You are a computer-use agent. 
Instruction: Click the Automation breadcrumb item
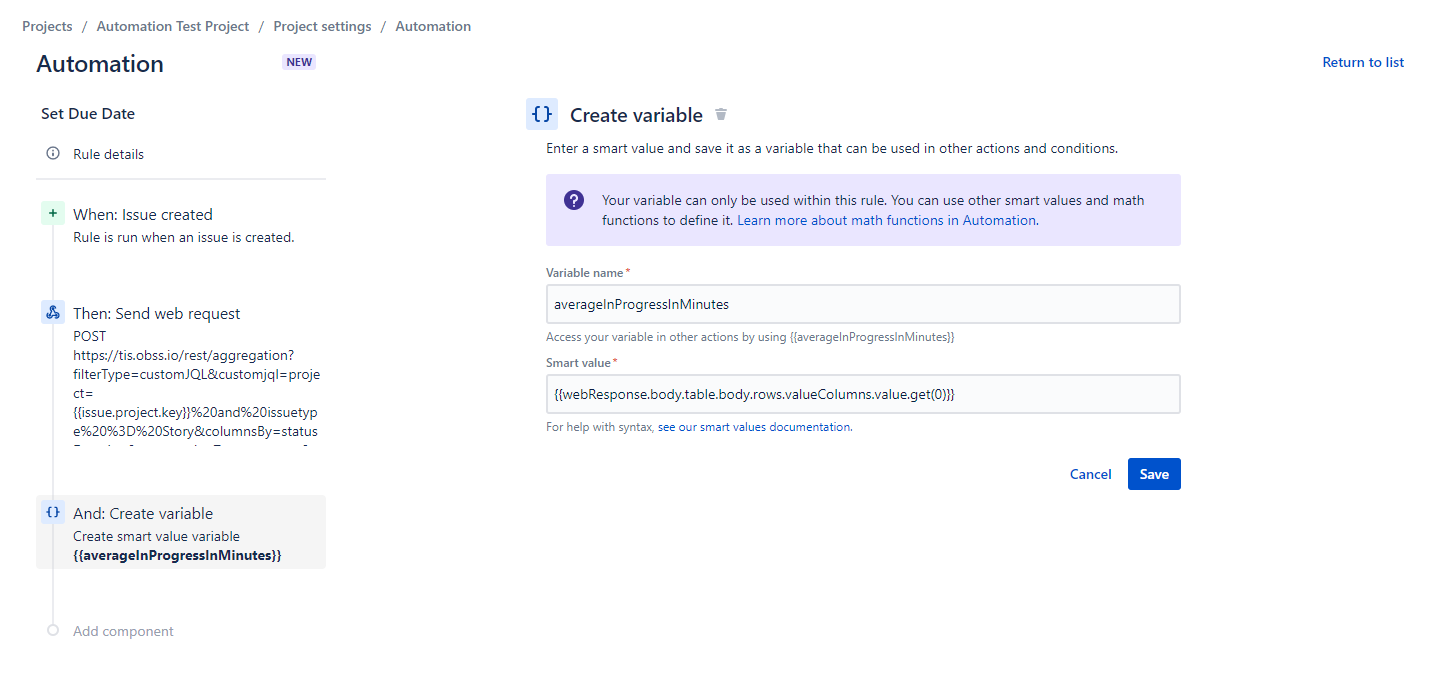433,26
